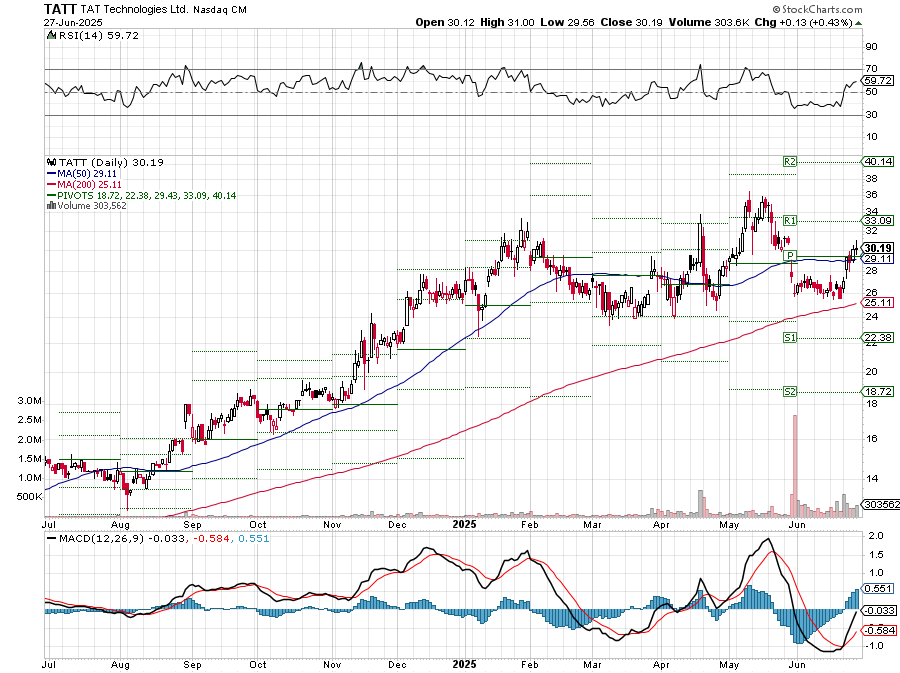
Task: Click the volume bars icon in the legend
Action: click(x=51, y=205)
